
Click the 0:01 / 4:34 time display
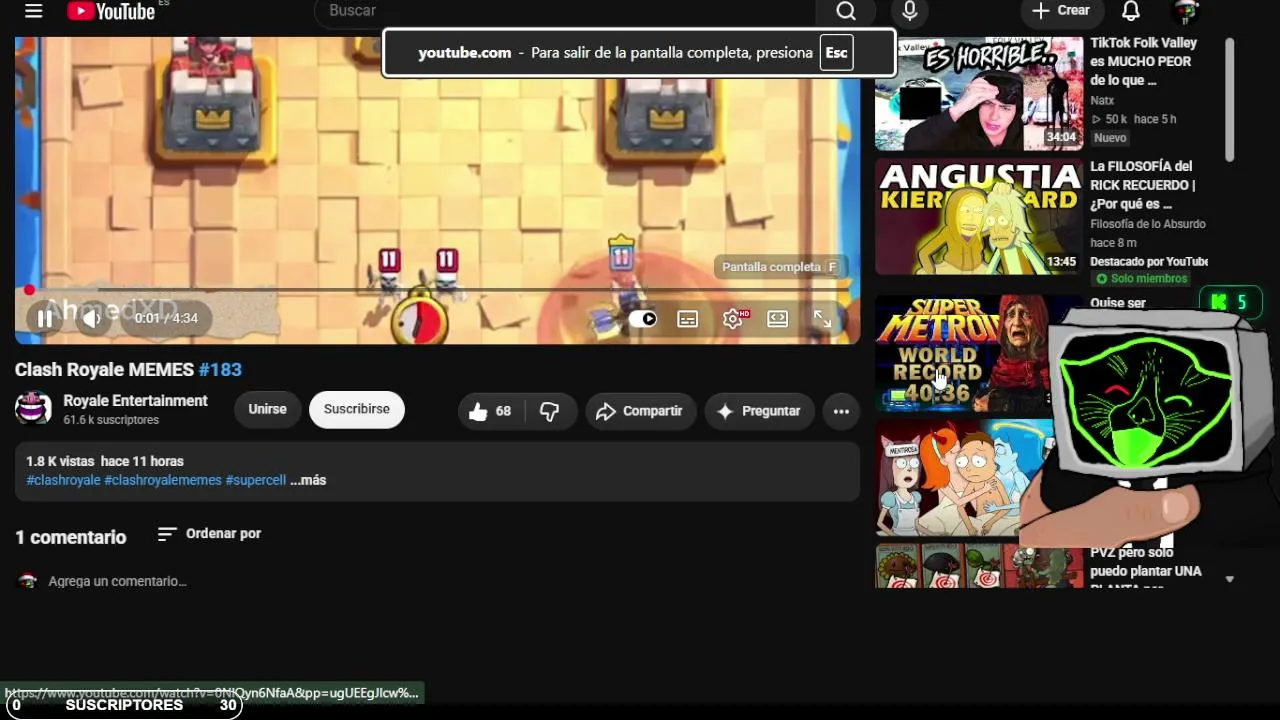(x=167, y=318)
